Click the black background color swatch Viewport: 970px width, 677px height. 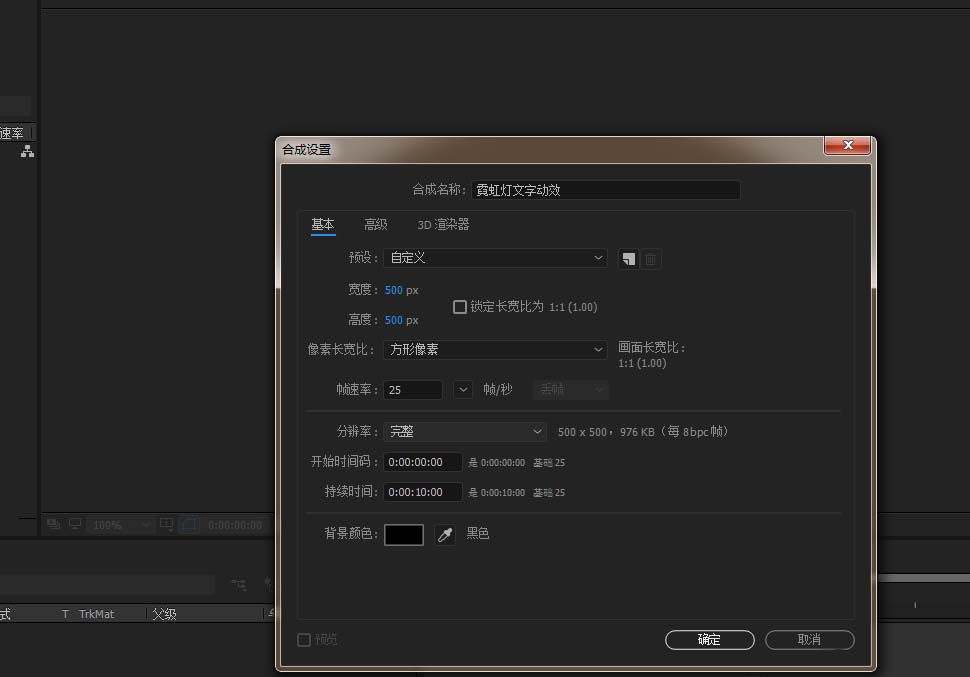pos(404,535)
